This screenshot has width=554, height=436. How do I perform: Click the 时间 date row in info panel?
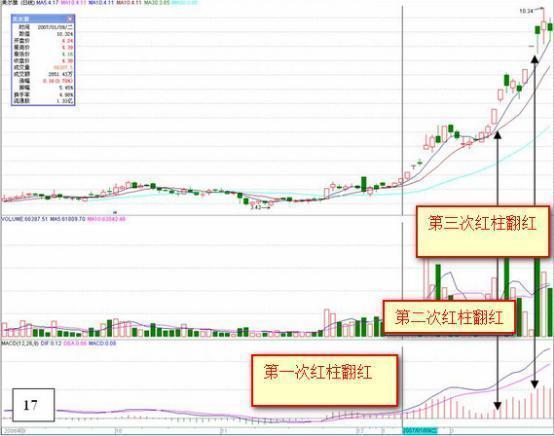[43, 27]
